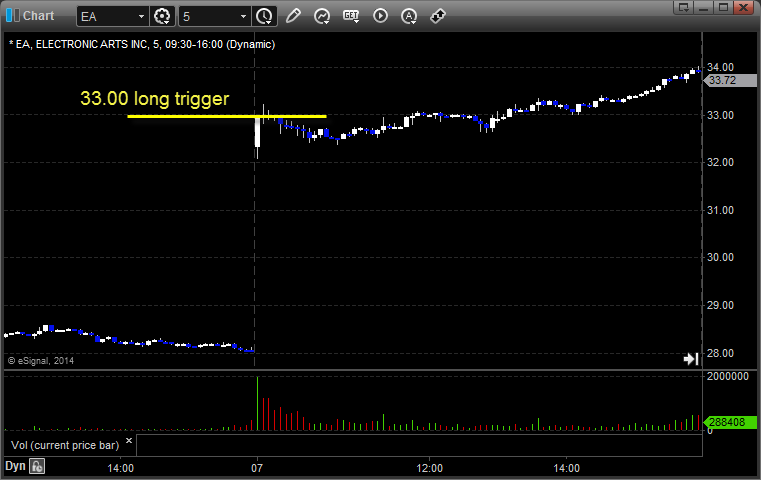Click the 28.00 price axis label
This screenshot has width=761, height=480.
point(720,353)
